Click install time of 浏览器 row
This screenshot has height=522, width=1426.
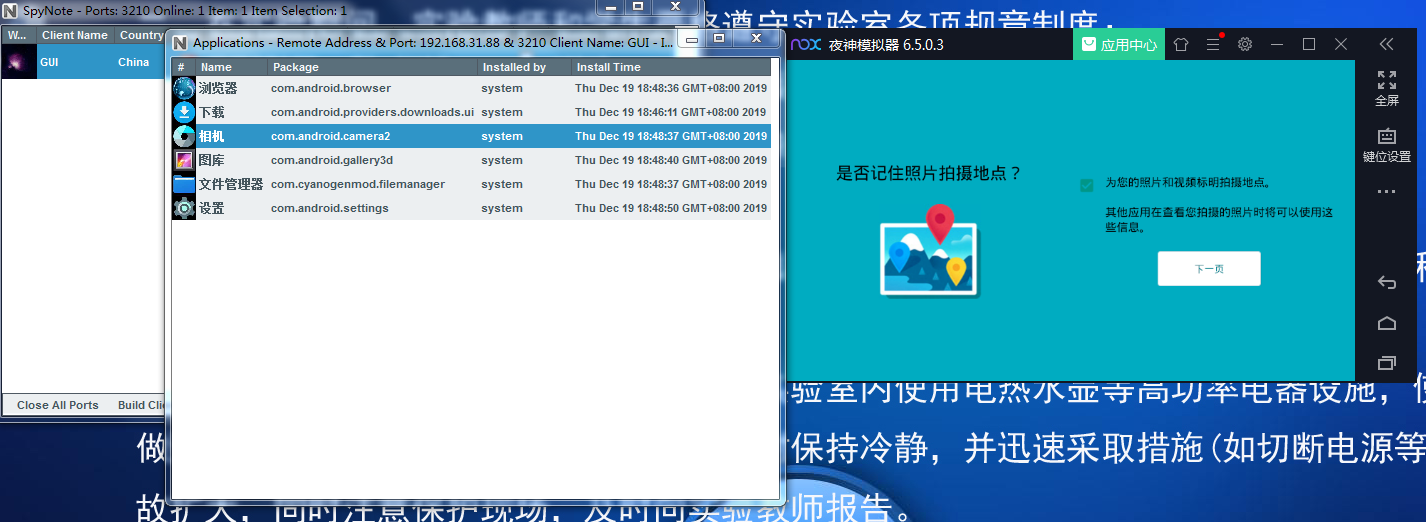point(671,88)
